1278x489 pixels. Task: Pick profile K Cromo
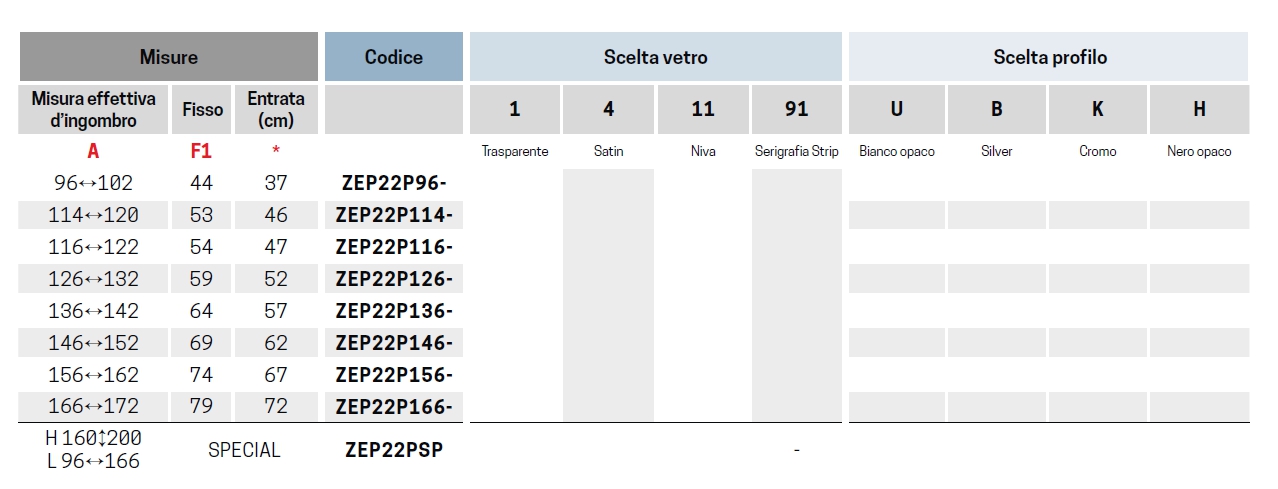coord(1097,109)
